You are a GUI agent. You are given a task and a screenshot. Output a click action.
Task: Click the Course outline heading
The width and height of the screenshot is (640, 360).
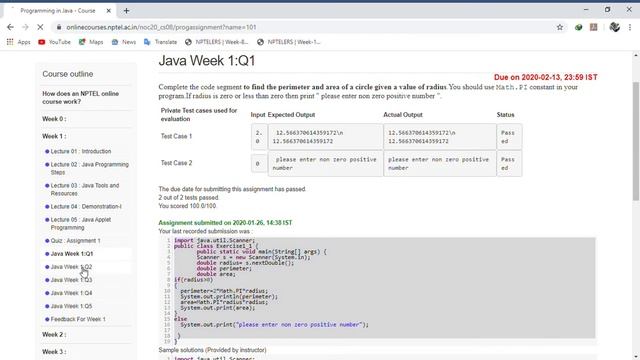click(68, 74)
